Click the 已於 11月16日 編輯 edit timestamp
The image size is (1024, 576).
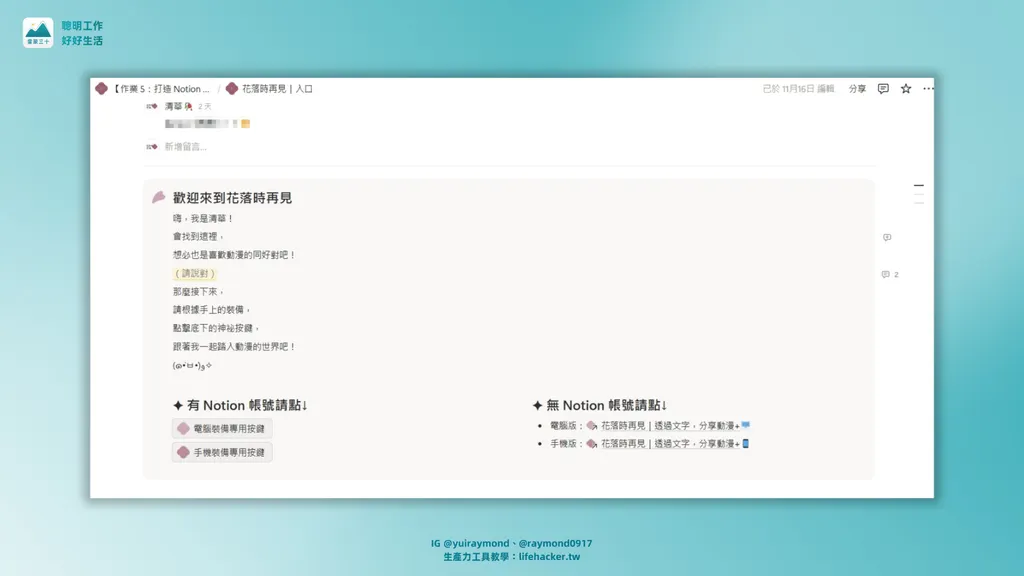coord(798,89)
